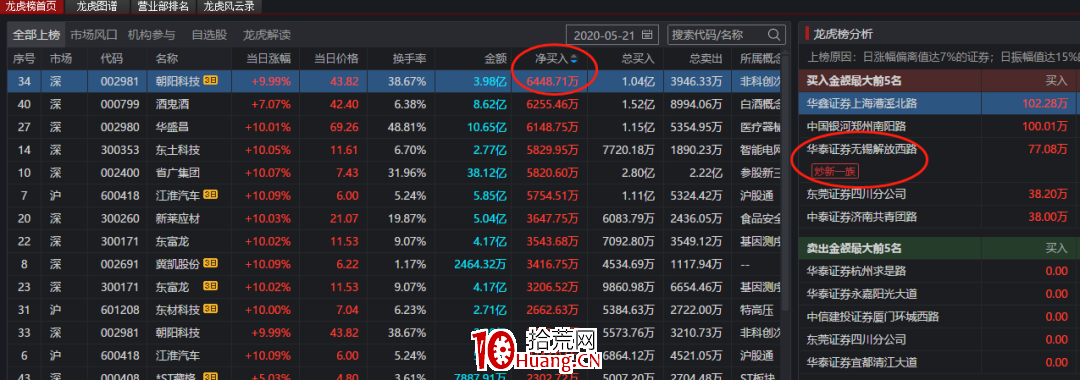Open 营业部排名 tab
1080x380 pixels.
[x=163, y=7]
